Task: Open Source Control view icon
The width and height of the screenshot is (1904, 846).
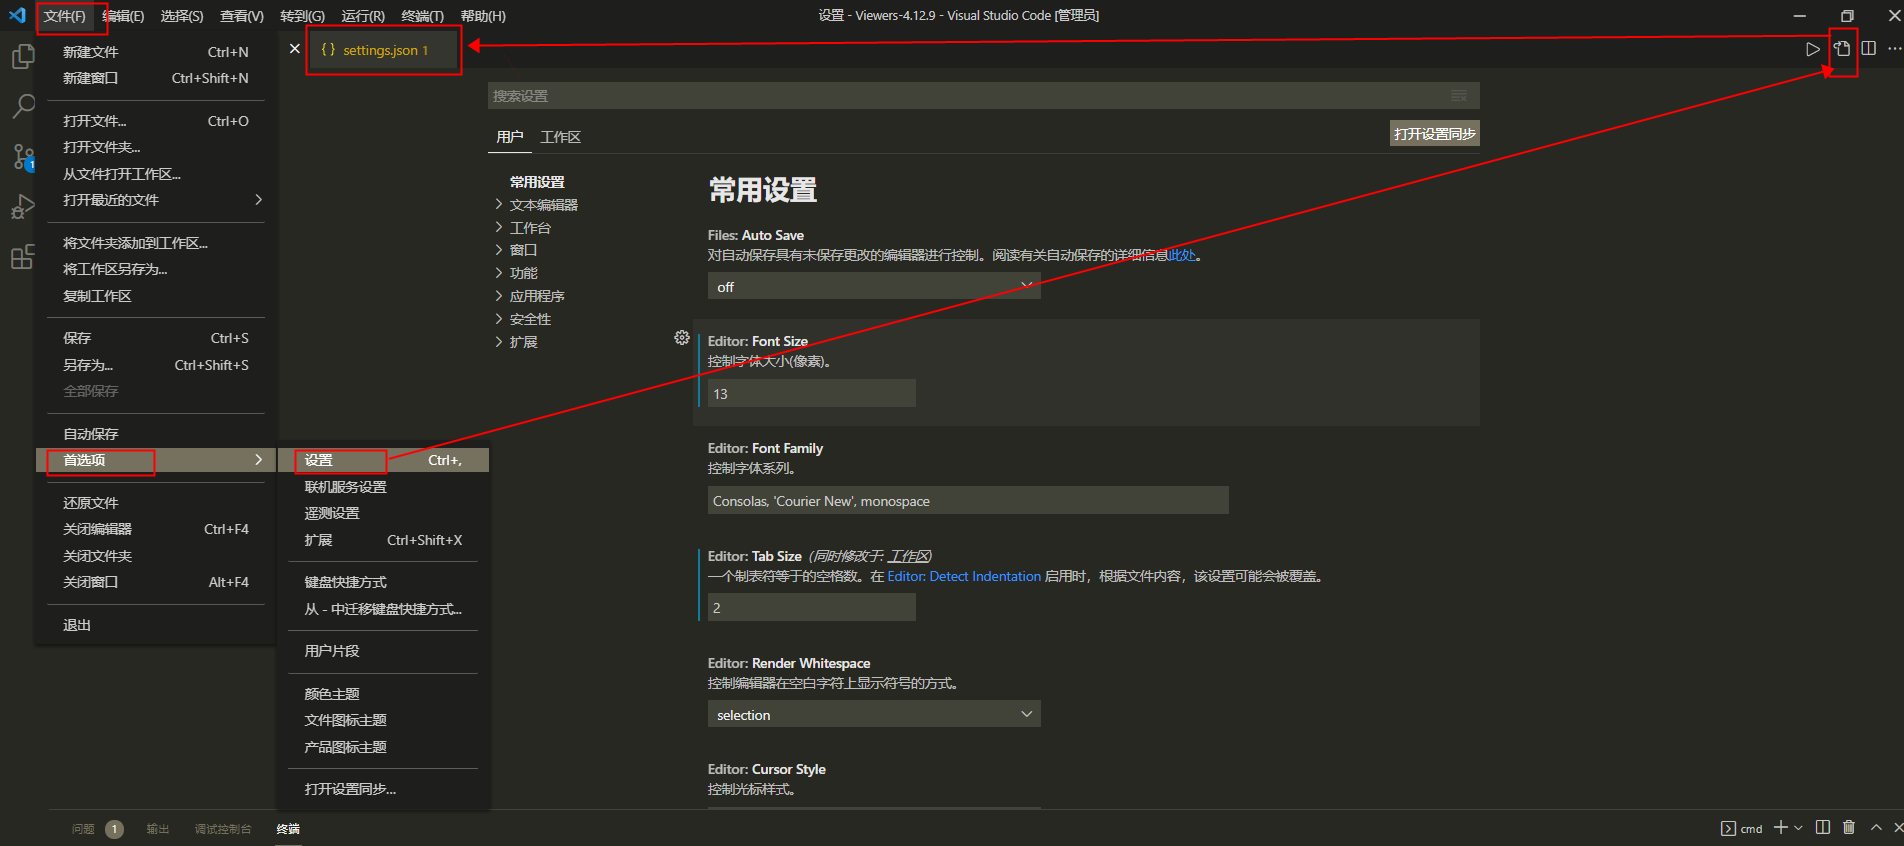Action: click(22, 156)
